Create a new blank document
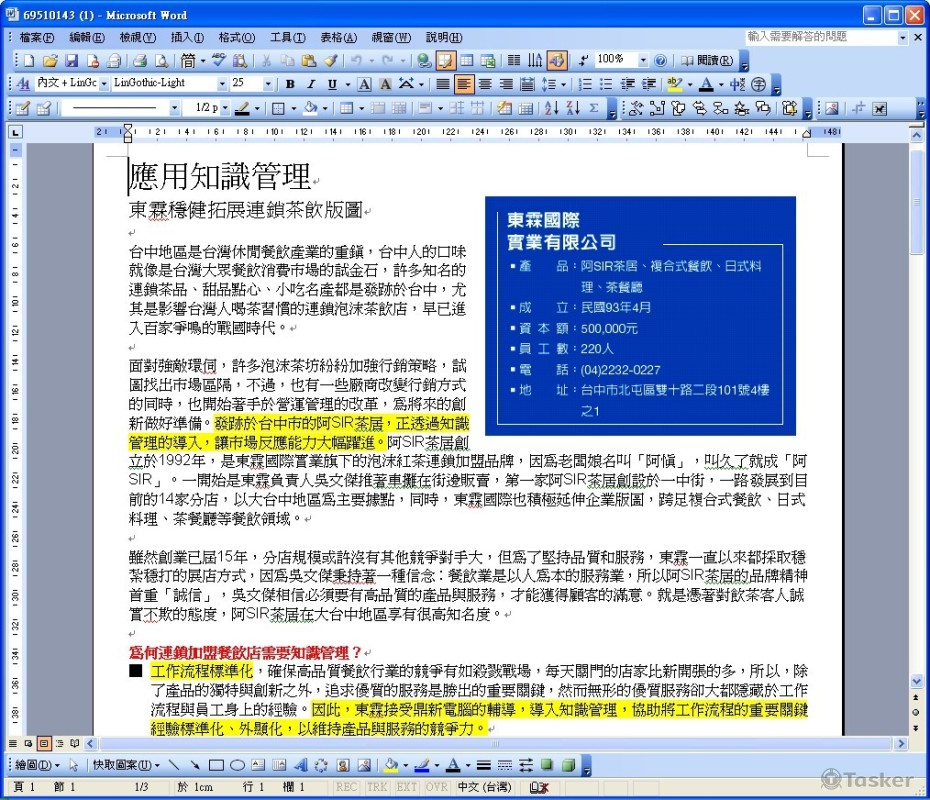The height and width of the screenshot is (800, 930). click(28, 60)
